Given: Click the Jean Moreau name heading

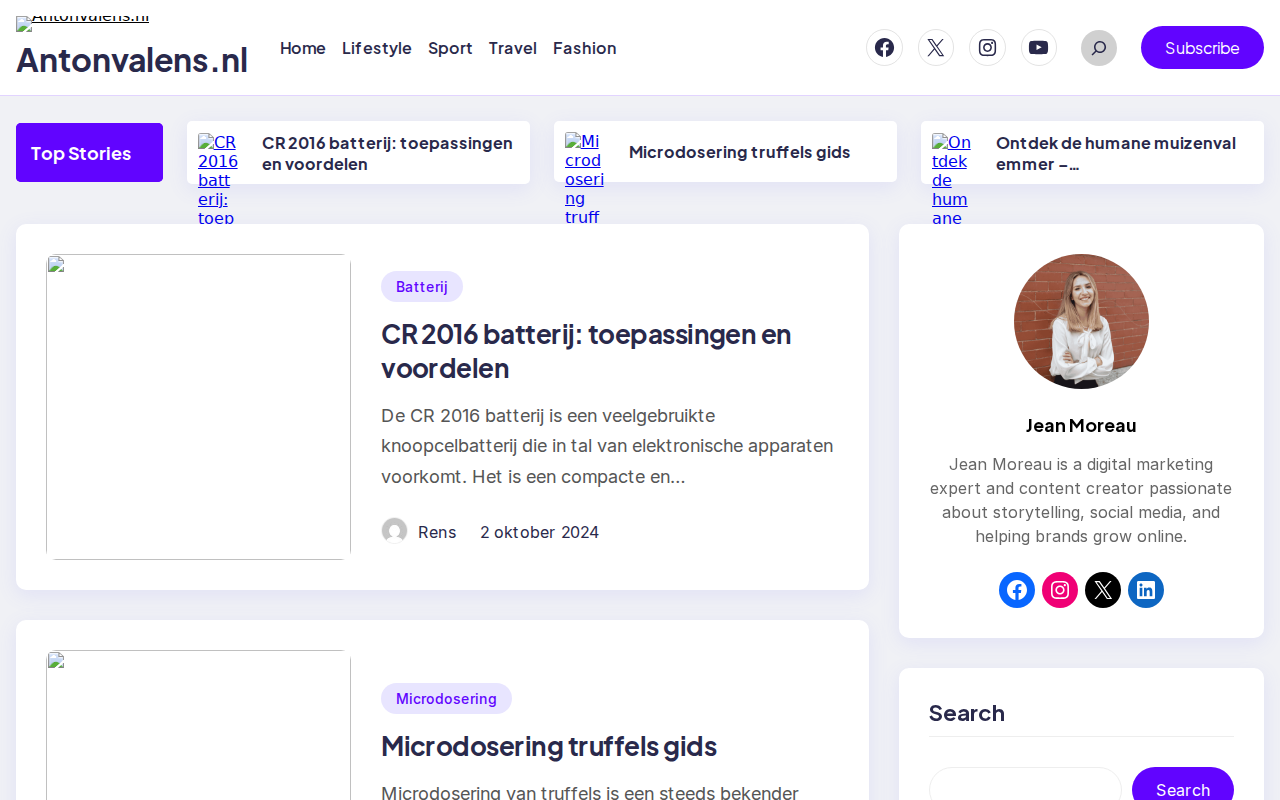Looking at the screenshot, I should pyautogui.click(x=1081, y=425).
